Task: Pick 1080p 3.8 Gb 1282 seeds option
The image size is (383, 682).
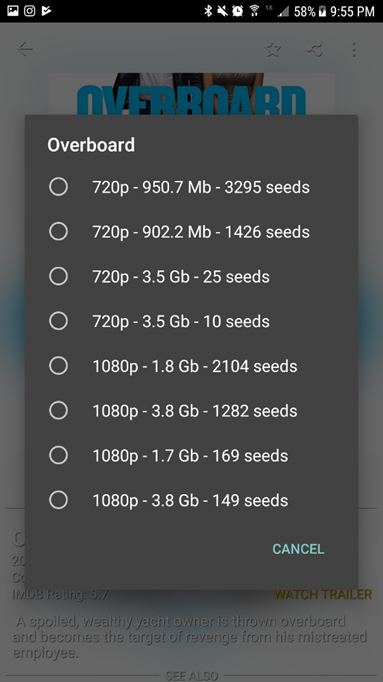Action: click(191, 411)
